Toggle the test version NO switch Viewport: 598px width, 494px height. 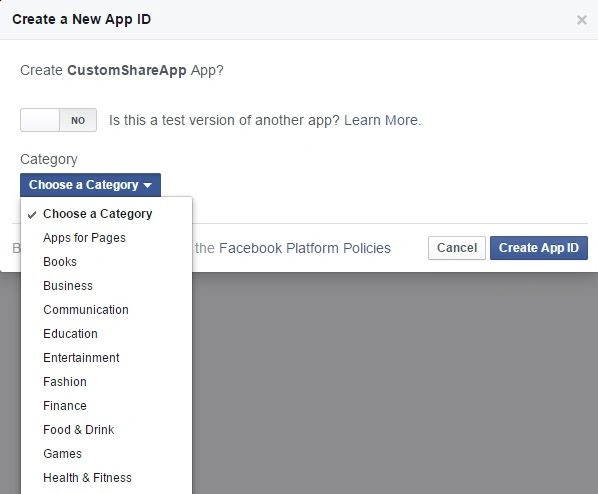click(x=58, y=120)
